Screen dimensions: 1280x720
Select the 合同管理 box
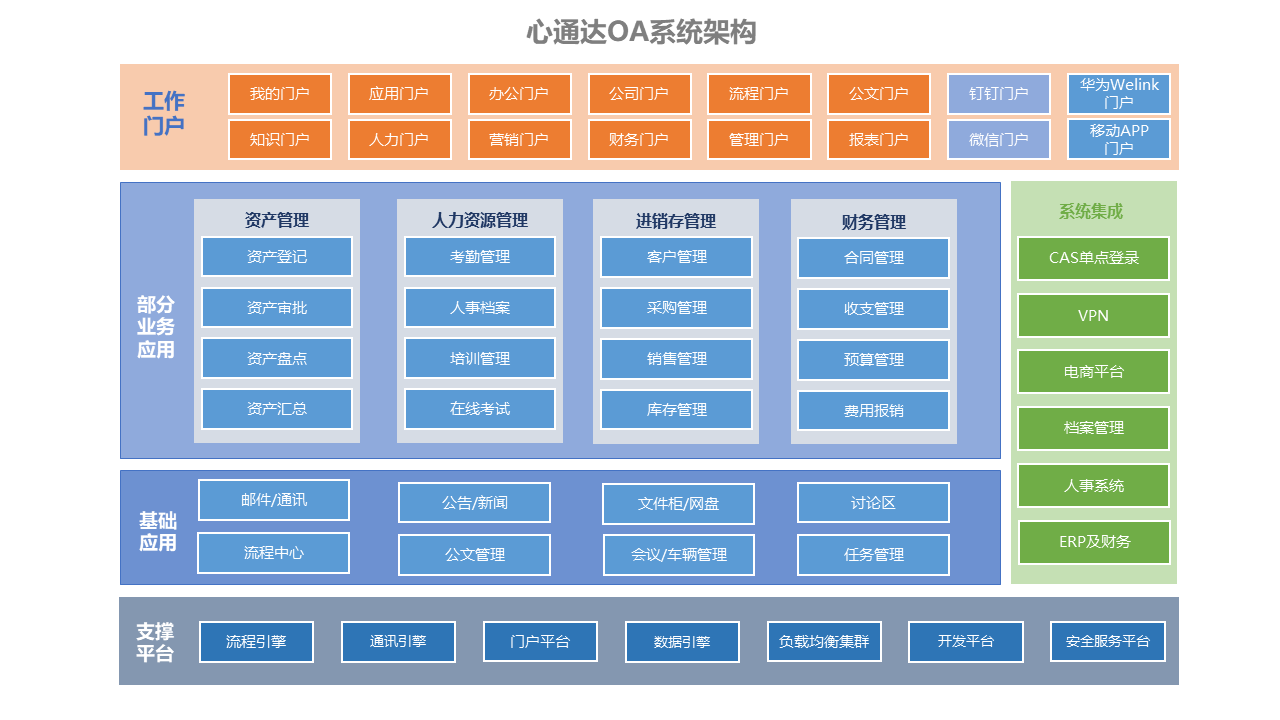click(x=874, y=258)
